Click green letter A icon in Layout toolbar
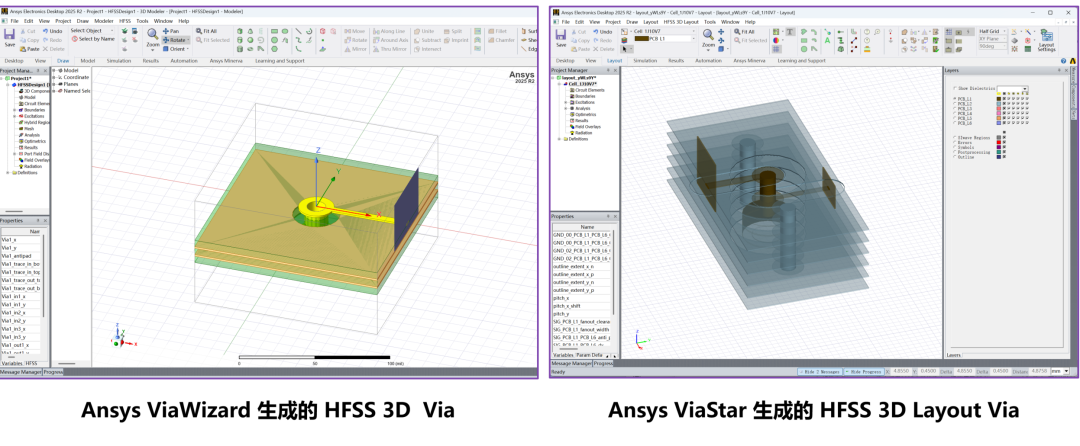 click(x=828, y=41)
